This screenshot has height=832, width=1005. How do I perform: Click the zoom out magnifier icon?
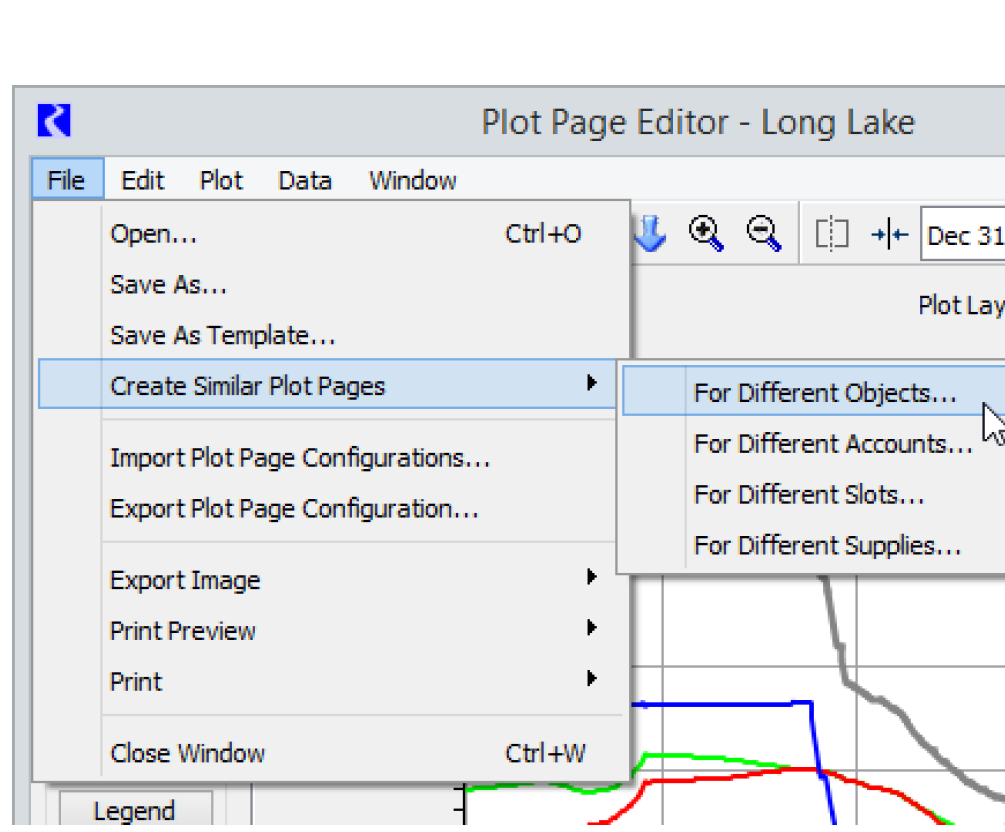[x=763, y=234]
